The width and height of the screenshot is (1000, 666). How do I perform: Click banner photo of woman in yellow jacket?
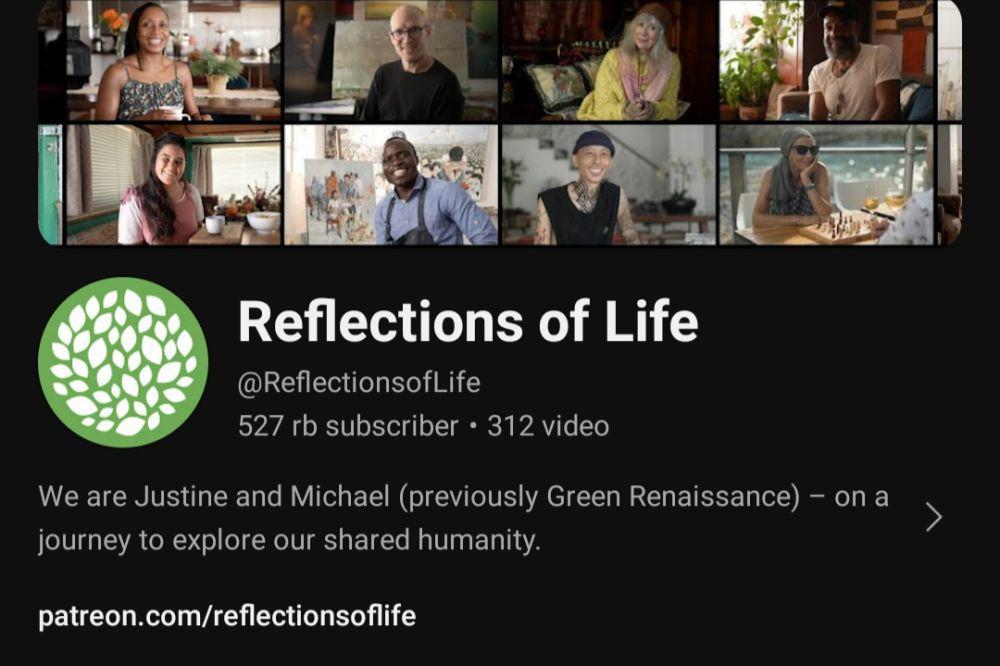coord(609,60)
